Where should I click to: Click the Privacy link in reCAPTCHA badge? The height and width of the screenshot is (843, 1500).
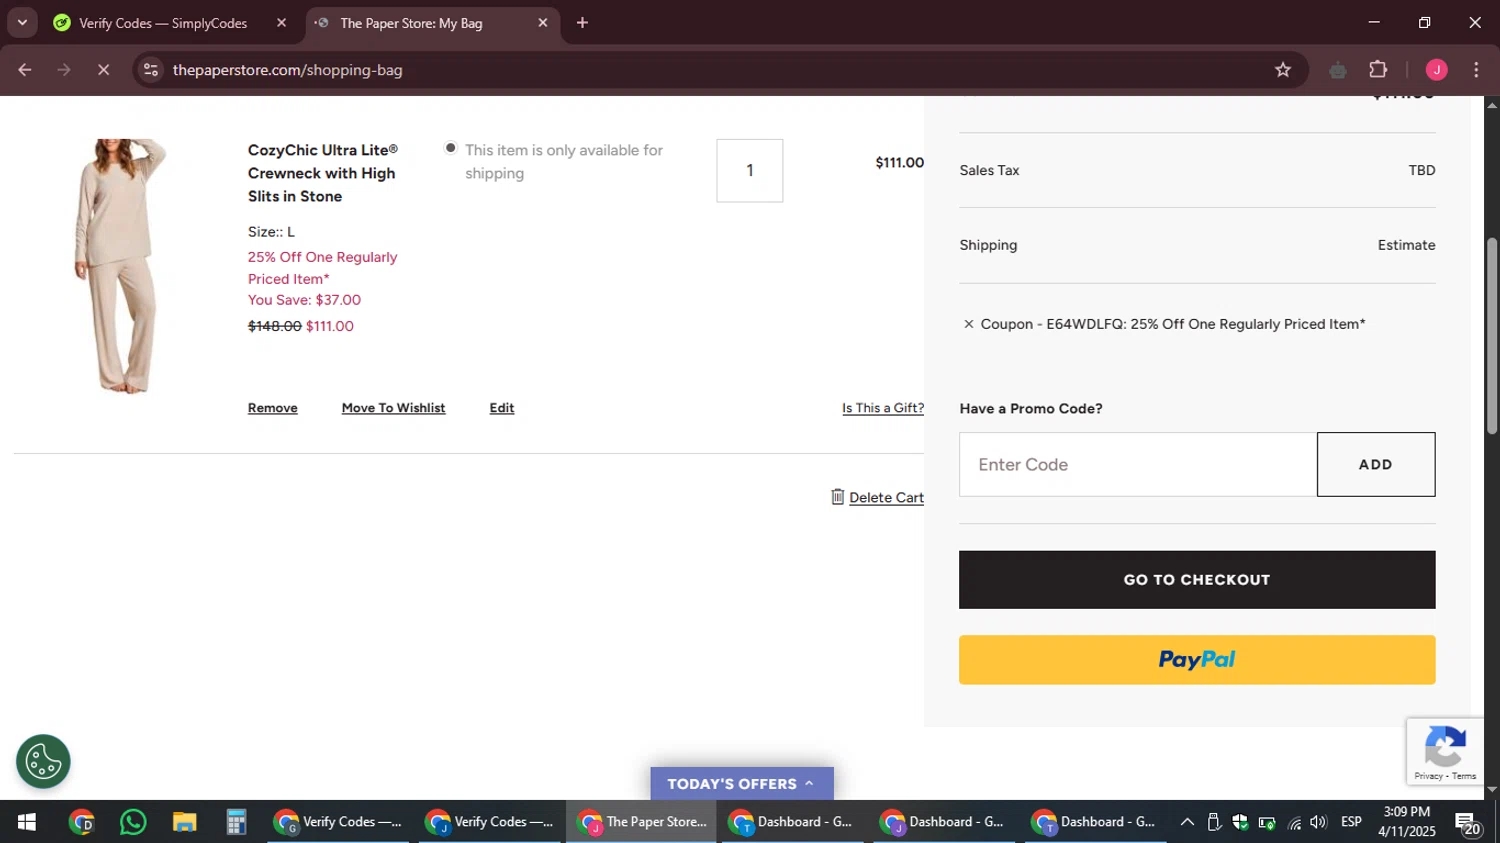[1428, 776]
